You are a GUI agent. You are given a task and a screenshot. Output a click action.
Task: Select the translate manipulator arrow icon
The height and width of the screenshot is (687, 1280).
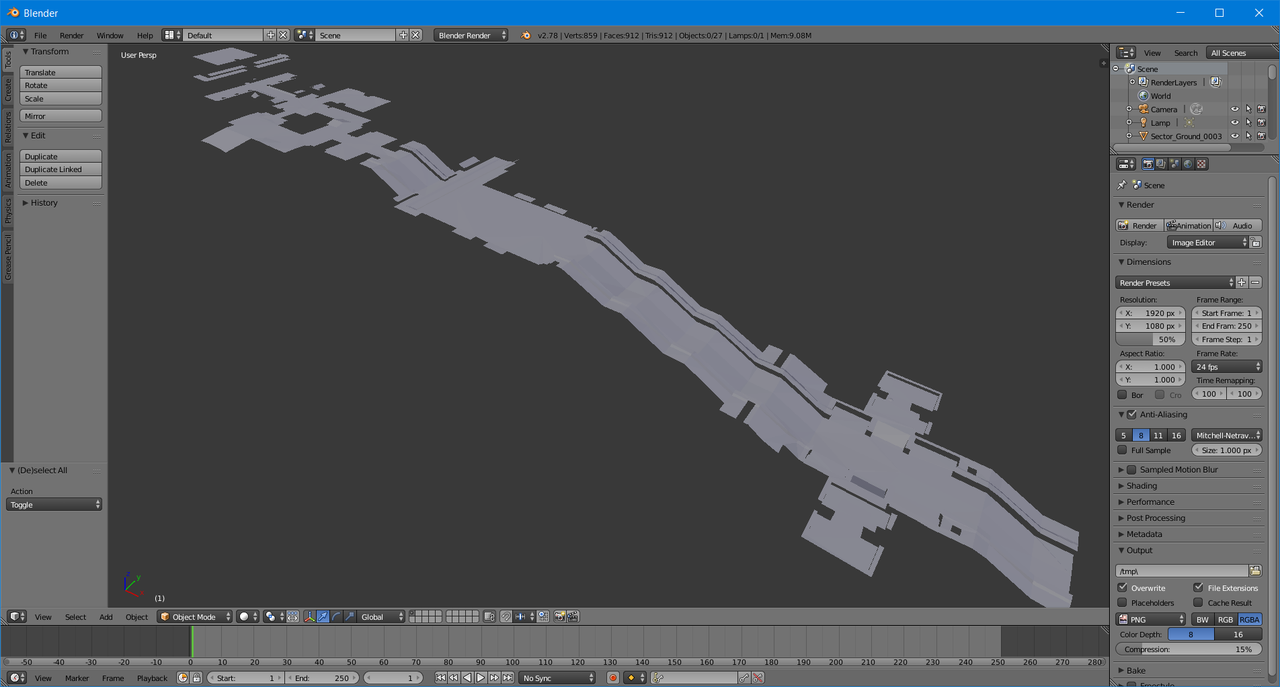[323, 617]
